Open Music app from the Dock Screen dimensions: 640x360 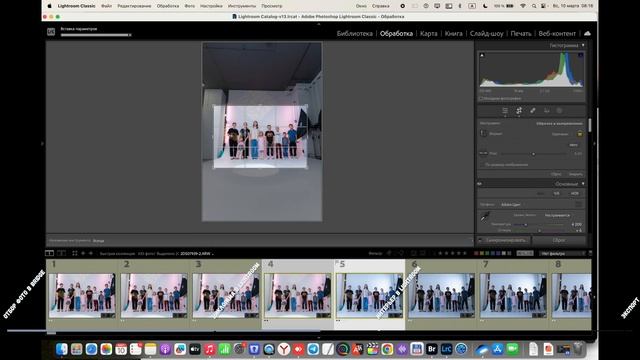(x=210, y=349)
